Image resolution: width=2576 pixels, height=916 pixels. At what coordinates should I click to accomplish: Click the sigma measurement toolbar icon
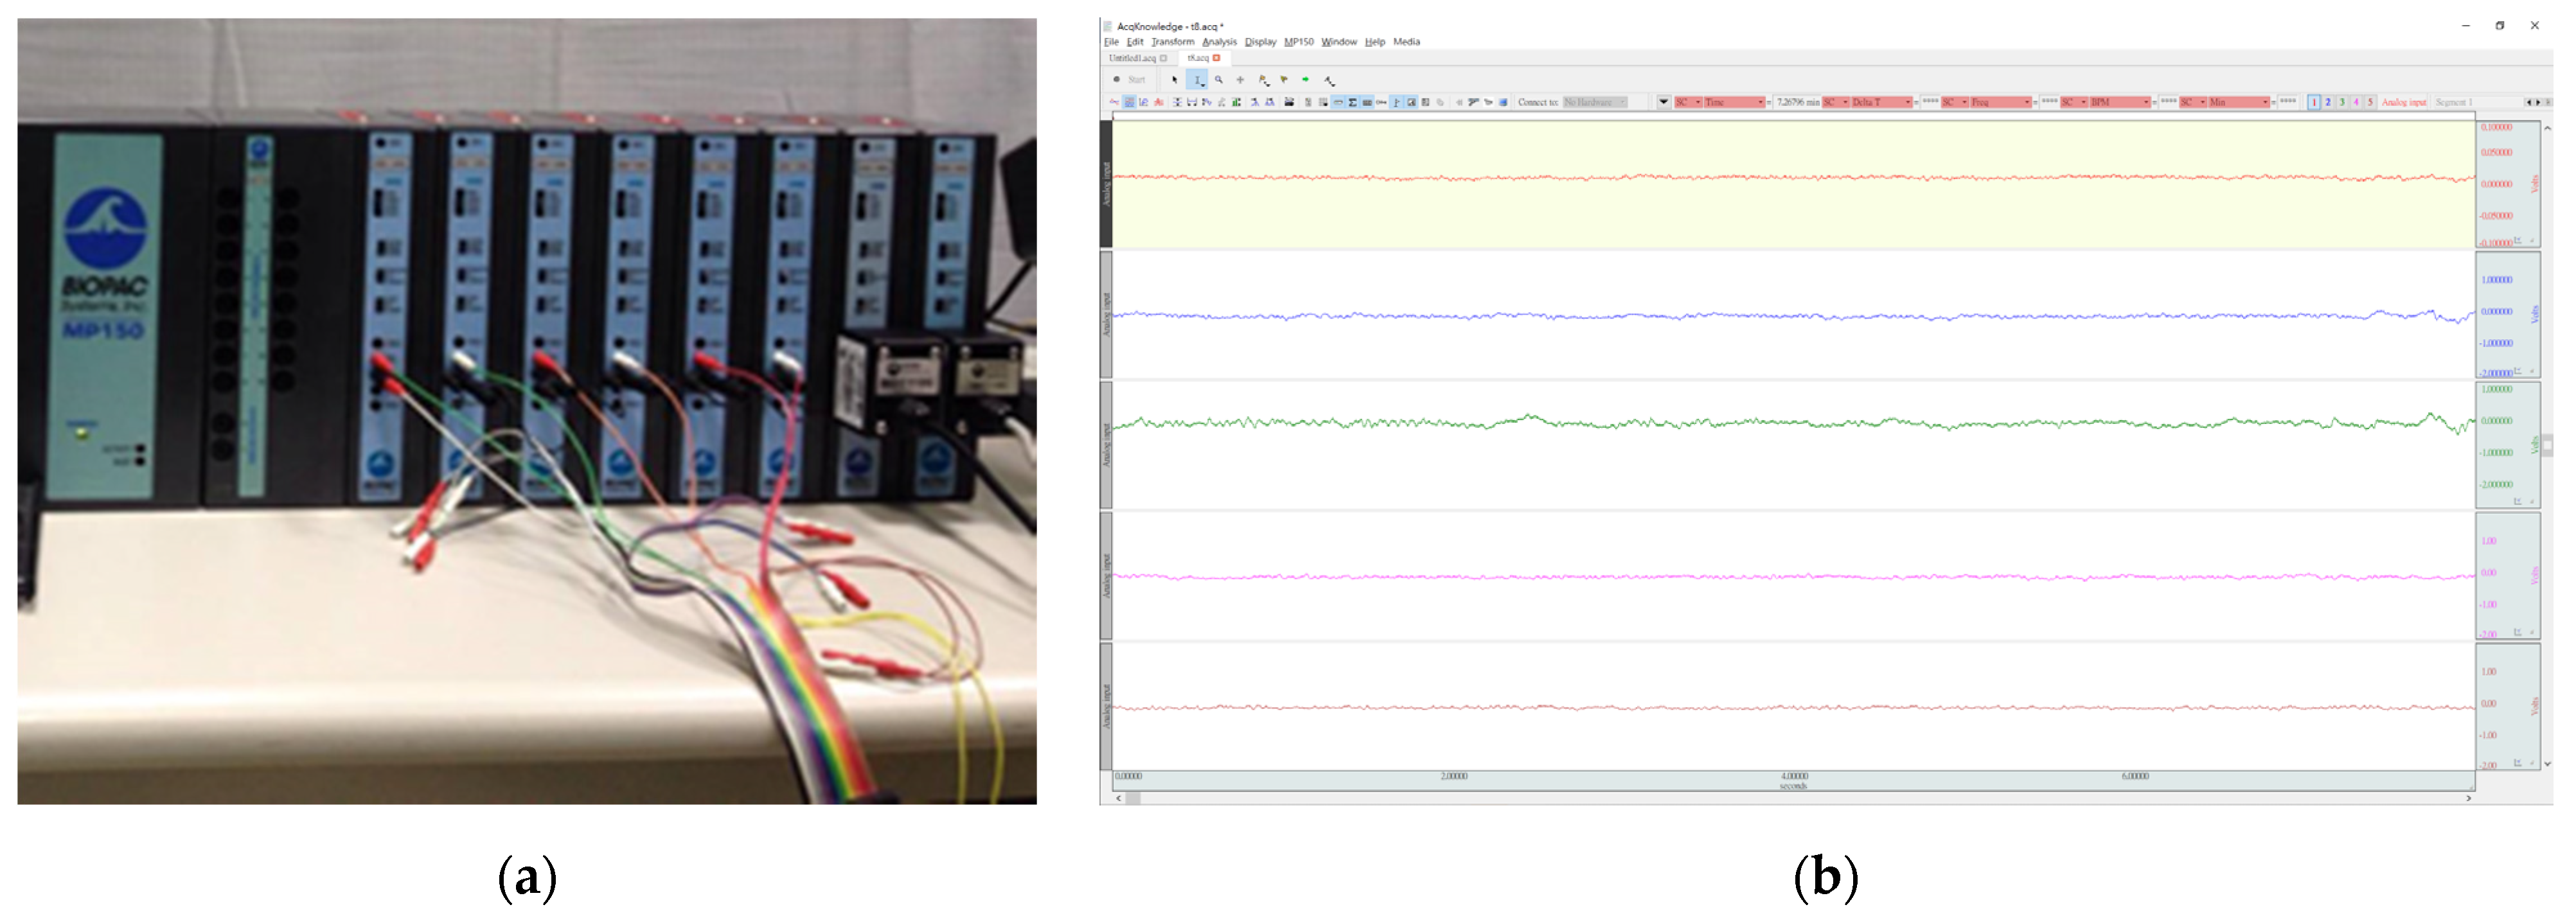pyautogui.click(x=1353, y=102)
